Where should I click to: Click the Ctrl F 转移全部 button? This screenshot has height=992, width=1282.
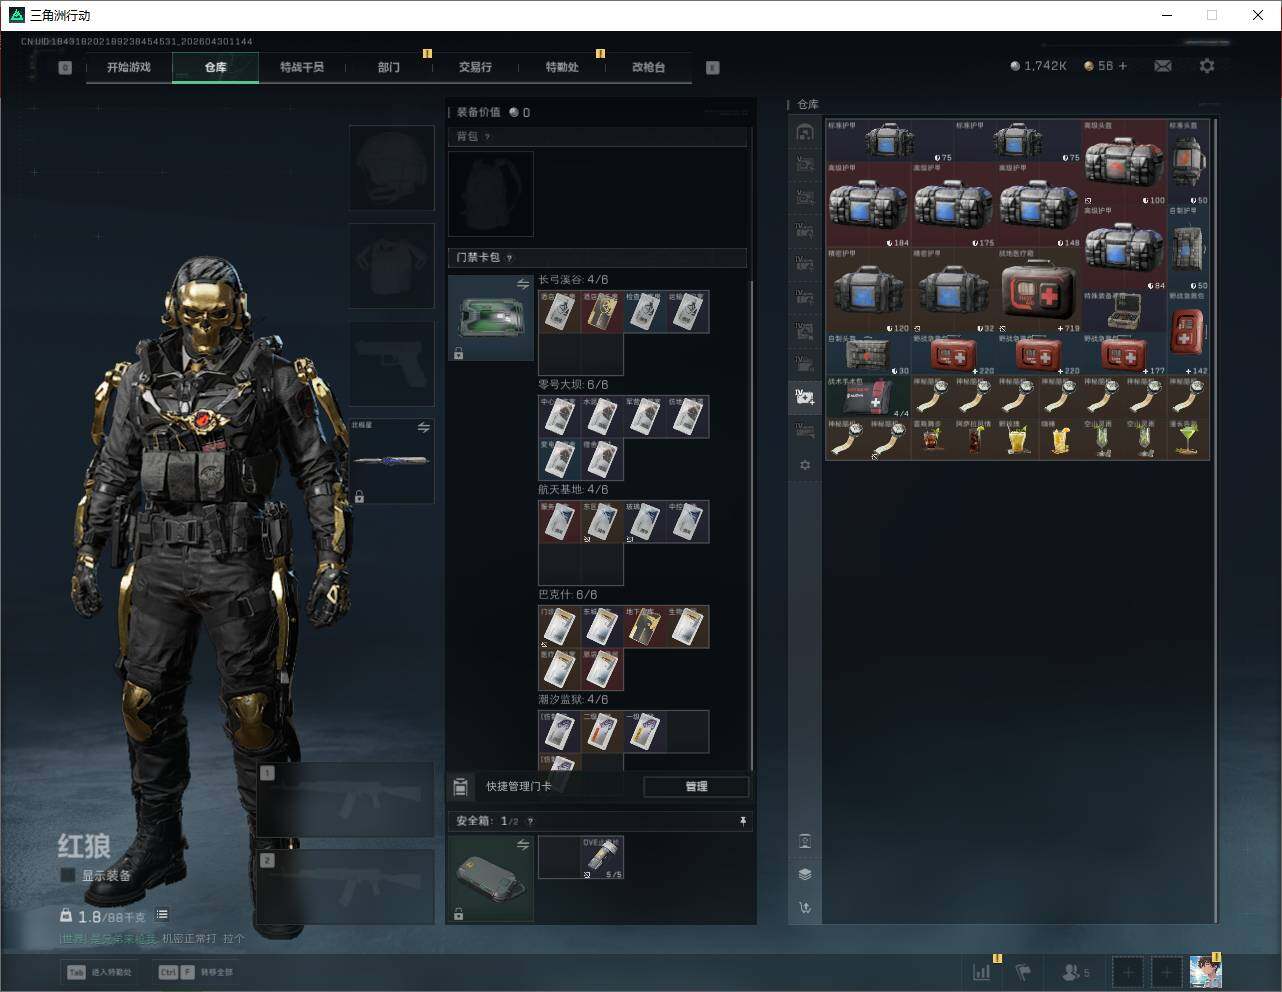195,972
